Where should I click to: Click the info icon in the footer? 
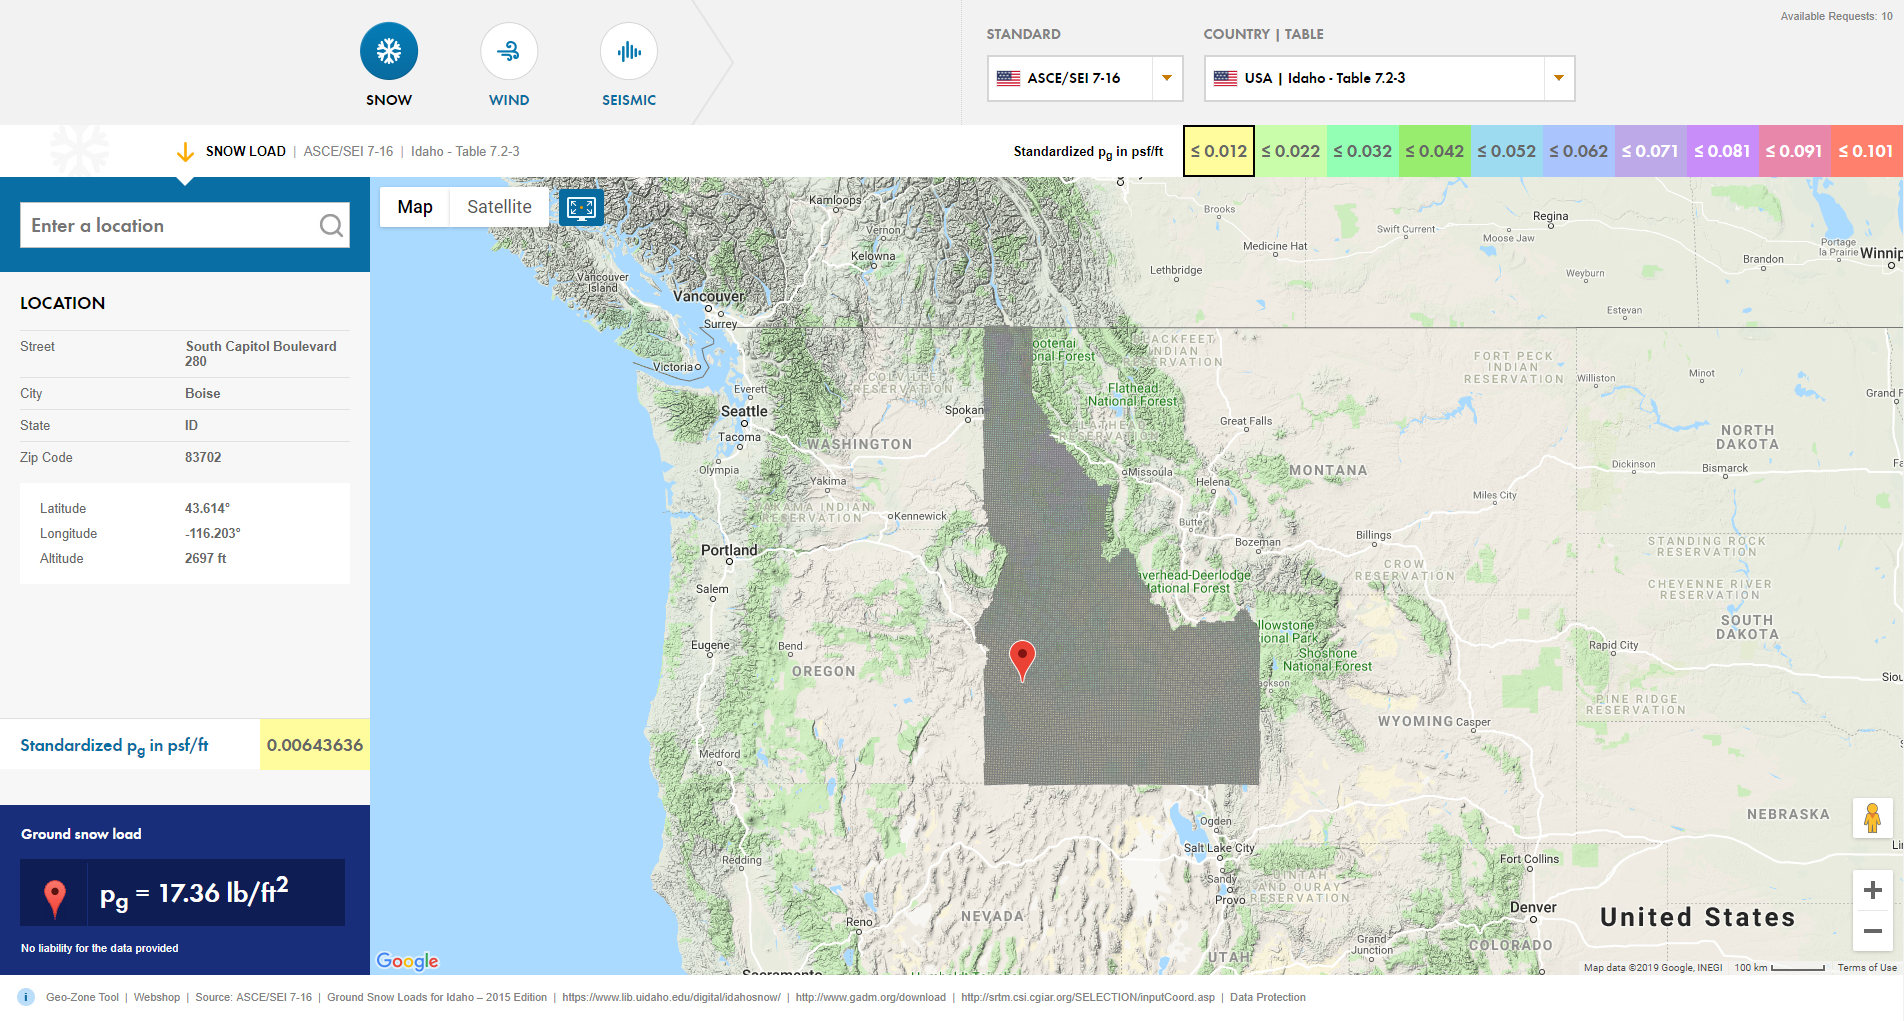pyautogui.click(x=27, y=997)
